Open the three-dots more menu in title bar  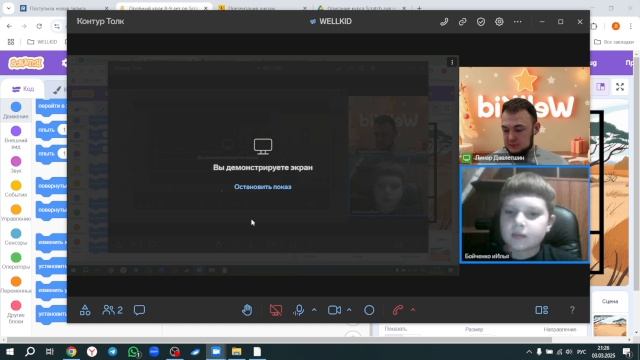tap(518, 22)
